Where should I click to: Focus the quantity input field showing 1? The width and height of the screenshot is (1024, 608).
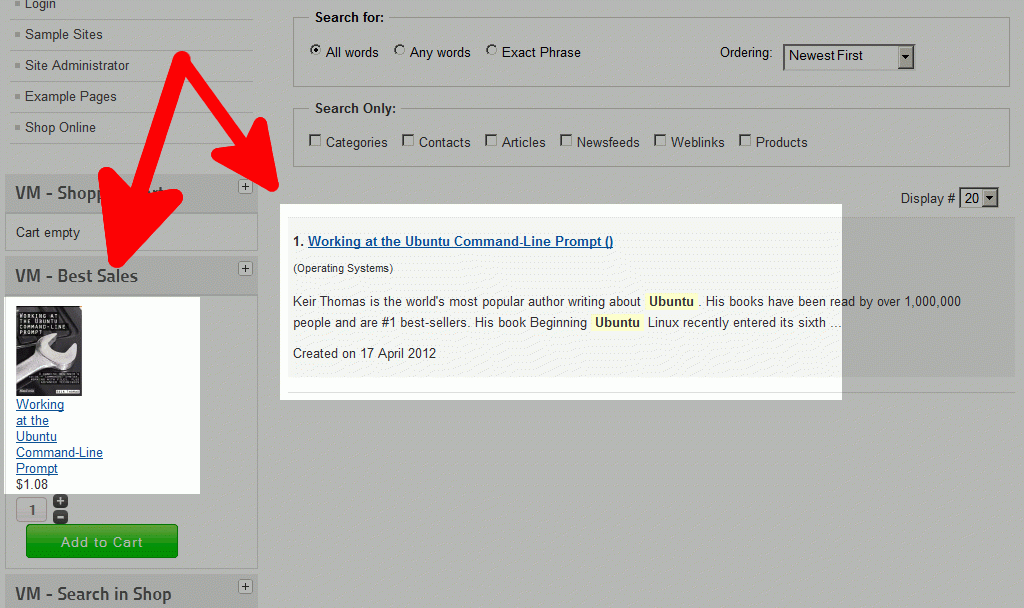coord(31,510)
